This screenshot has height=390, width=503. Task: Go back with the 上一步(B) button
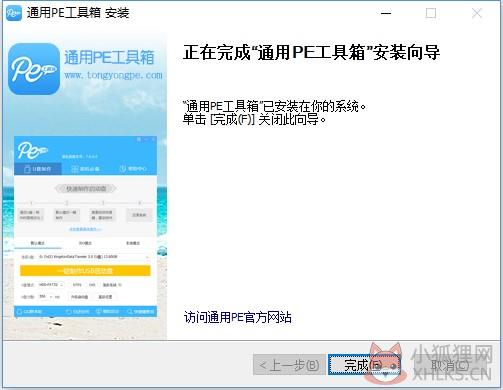[289, 365]
